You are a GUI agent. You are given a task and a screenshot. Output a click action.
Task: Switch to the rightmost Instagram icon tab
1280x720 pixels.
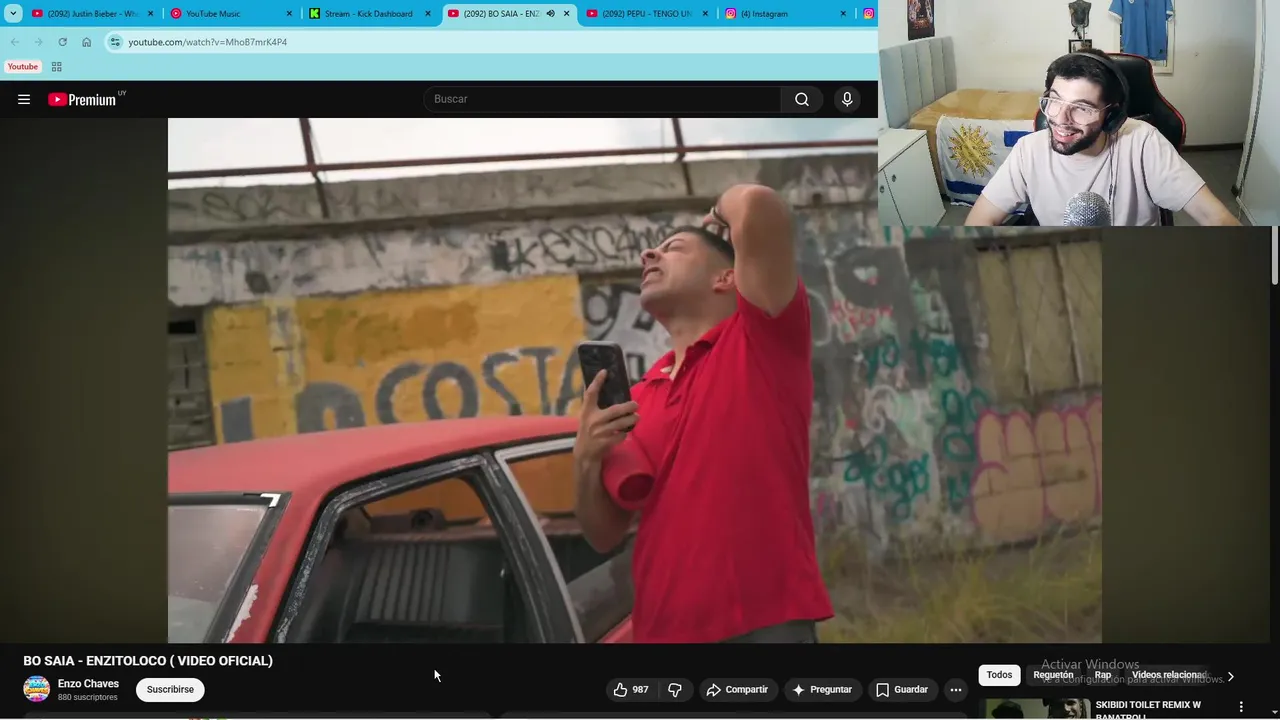click(x=868, y=14)
